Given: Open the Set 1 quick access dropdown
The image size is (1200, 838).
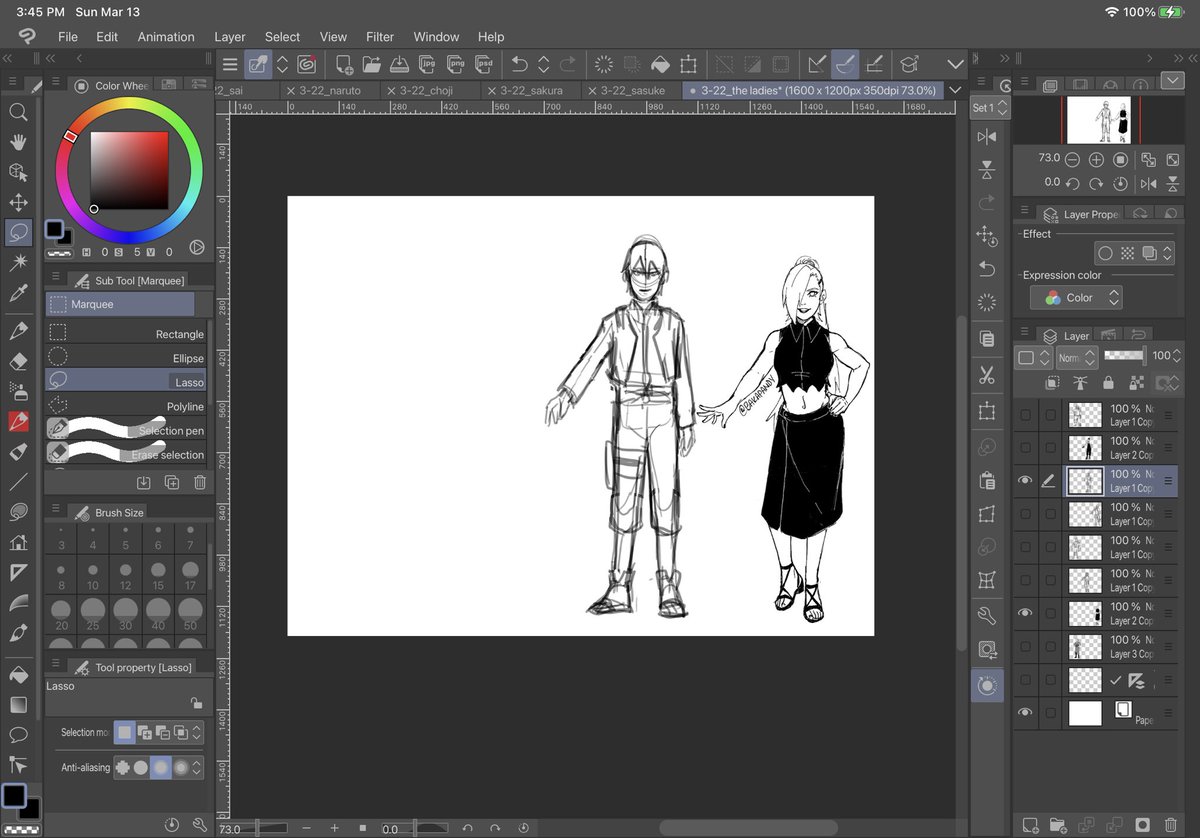Looking at the screenshot, I should click(x=990, y=107).
